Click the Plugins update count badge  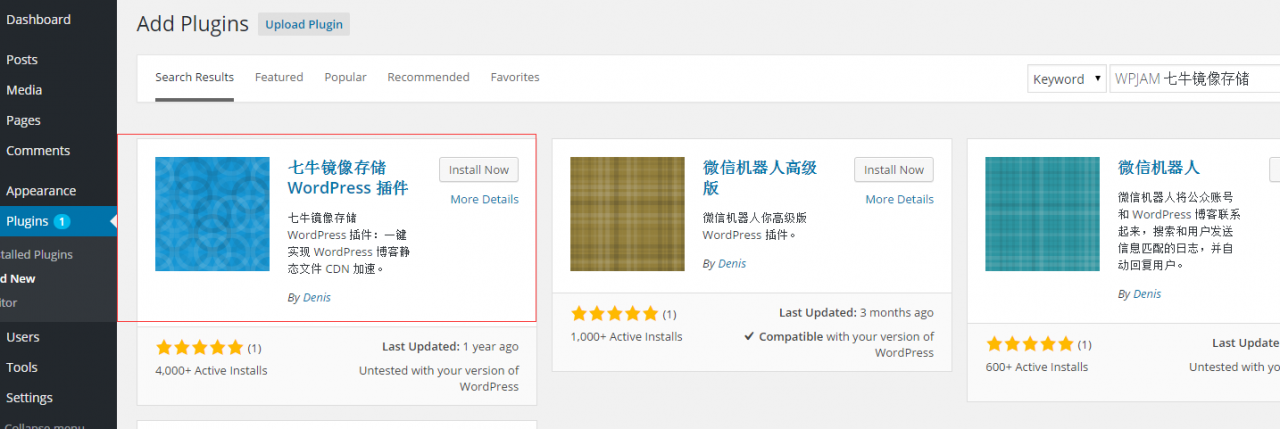[x=62, y=221]
